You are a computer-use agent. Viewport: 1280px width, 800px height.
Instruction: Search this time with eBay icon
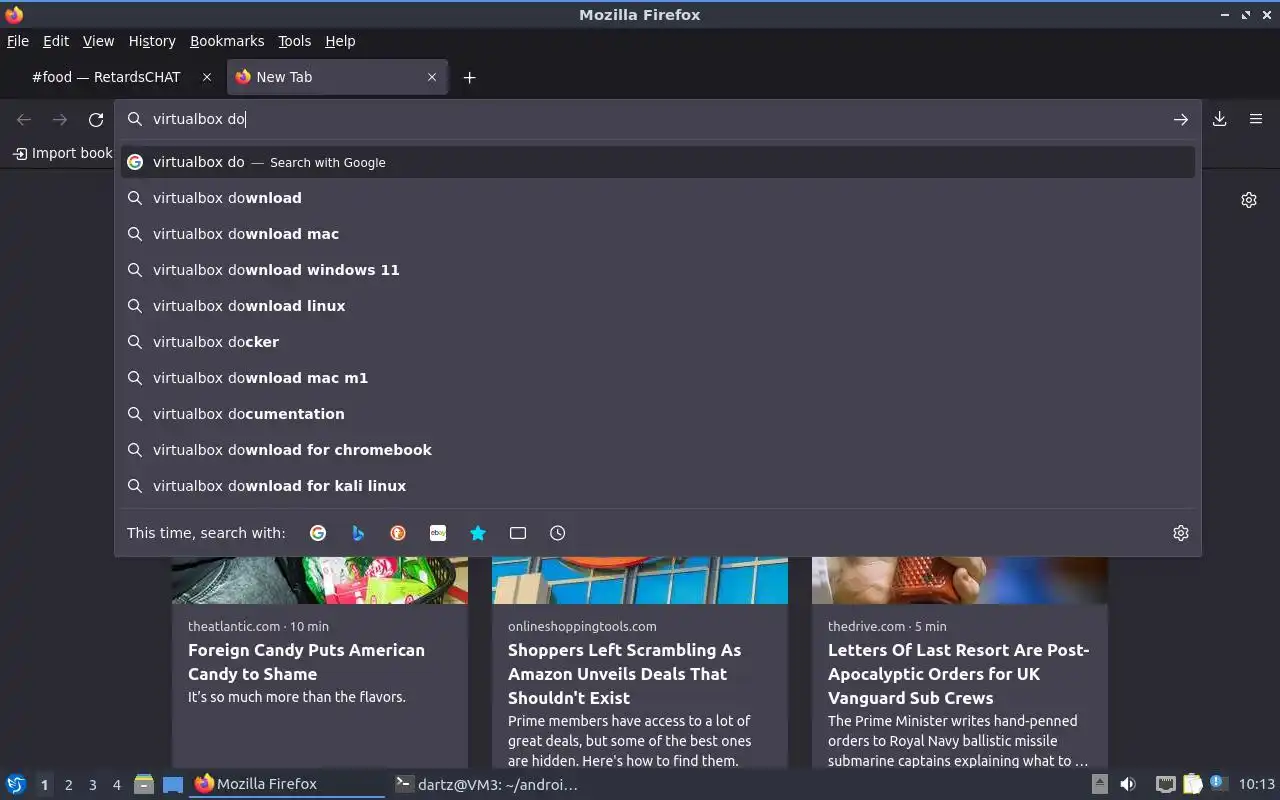pos(438,533)
